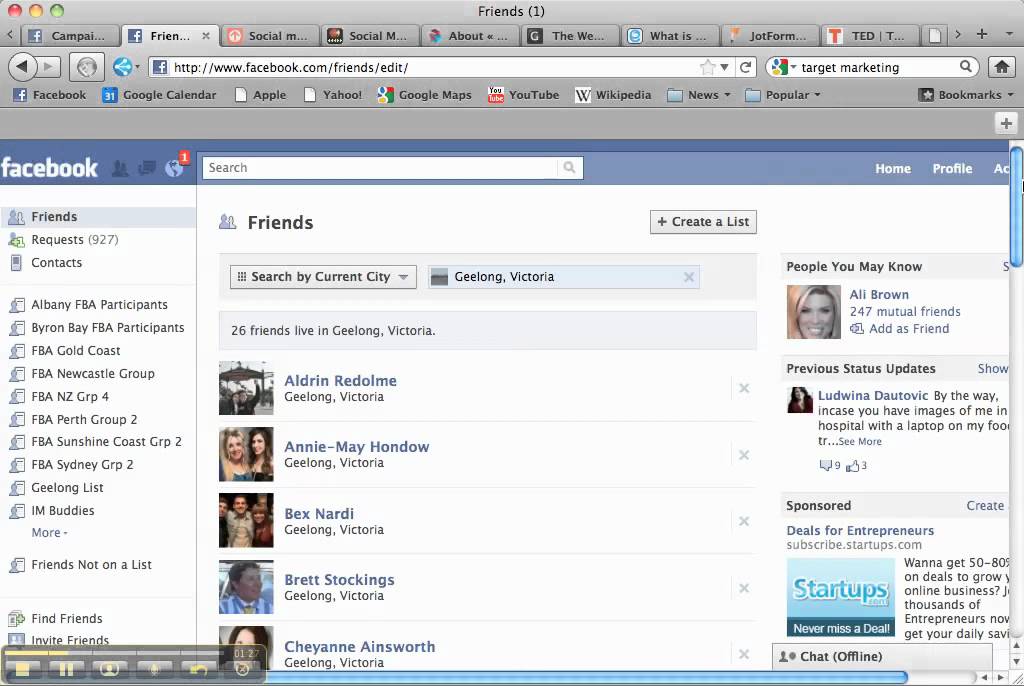This screenshot has width=1024, height=686.
Task: Go to Home in Facebook header
Action: click(x=893, y=169)
